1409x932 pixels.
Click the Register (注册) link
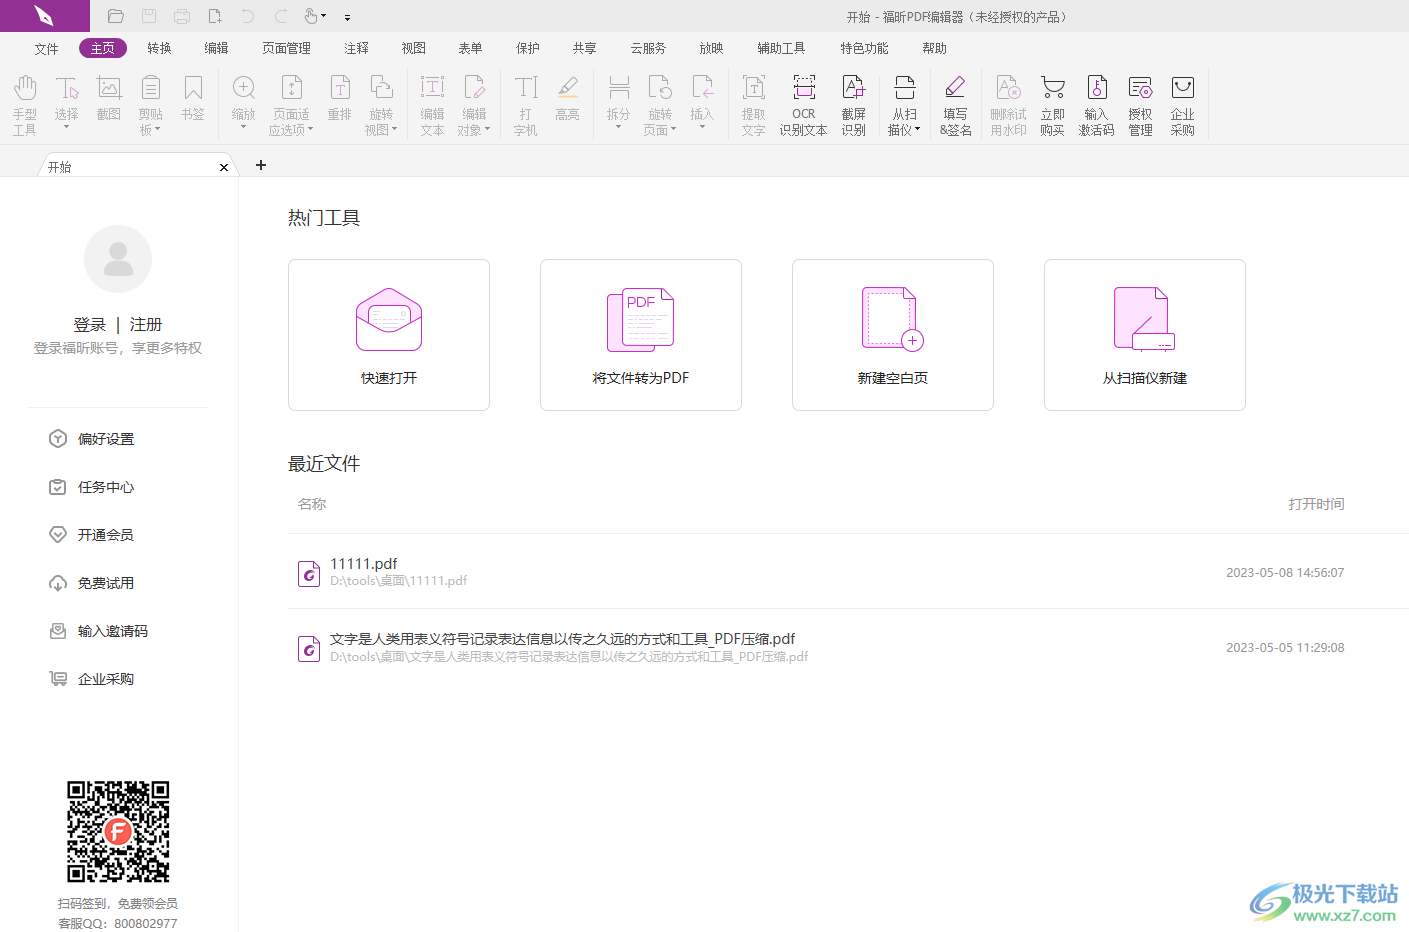[x=146, y=325]
